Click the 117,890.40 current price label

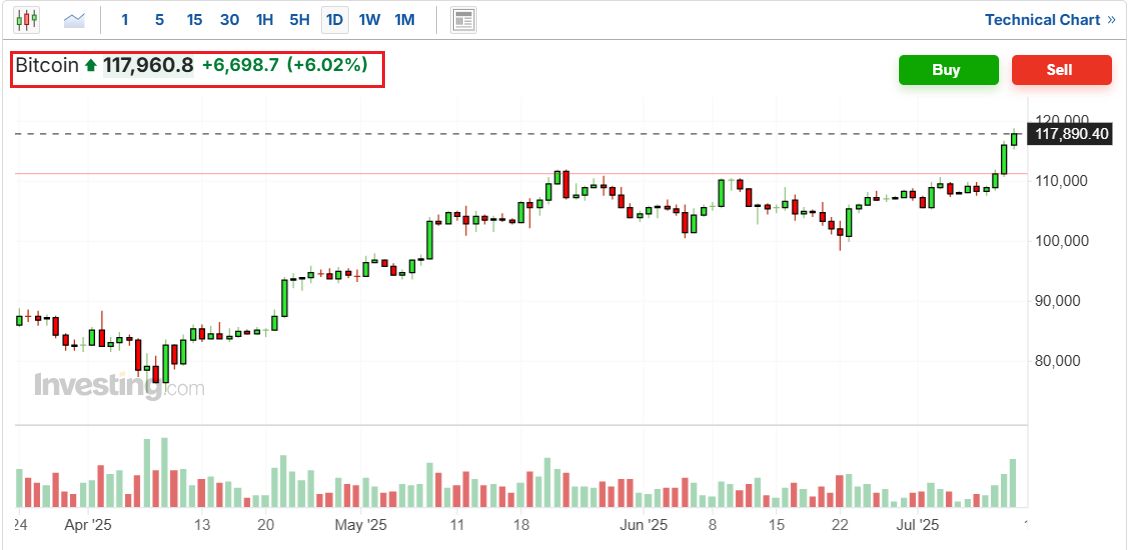pos(1071,134)
